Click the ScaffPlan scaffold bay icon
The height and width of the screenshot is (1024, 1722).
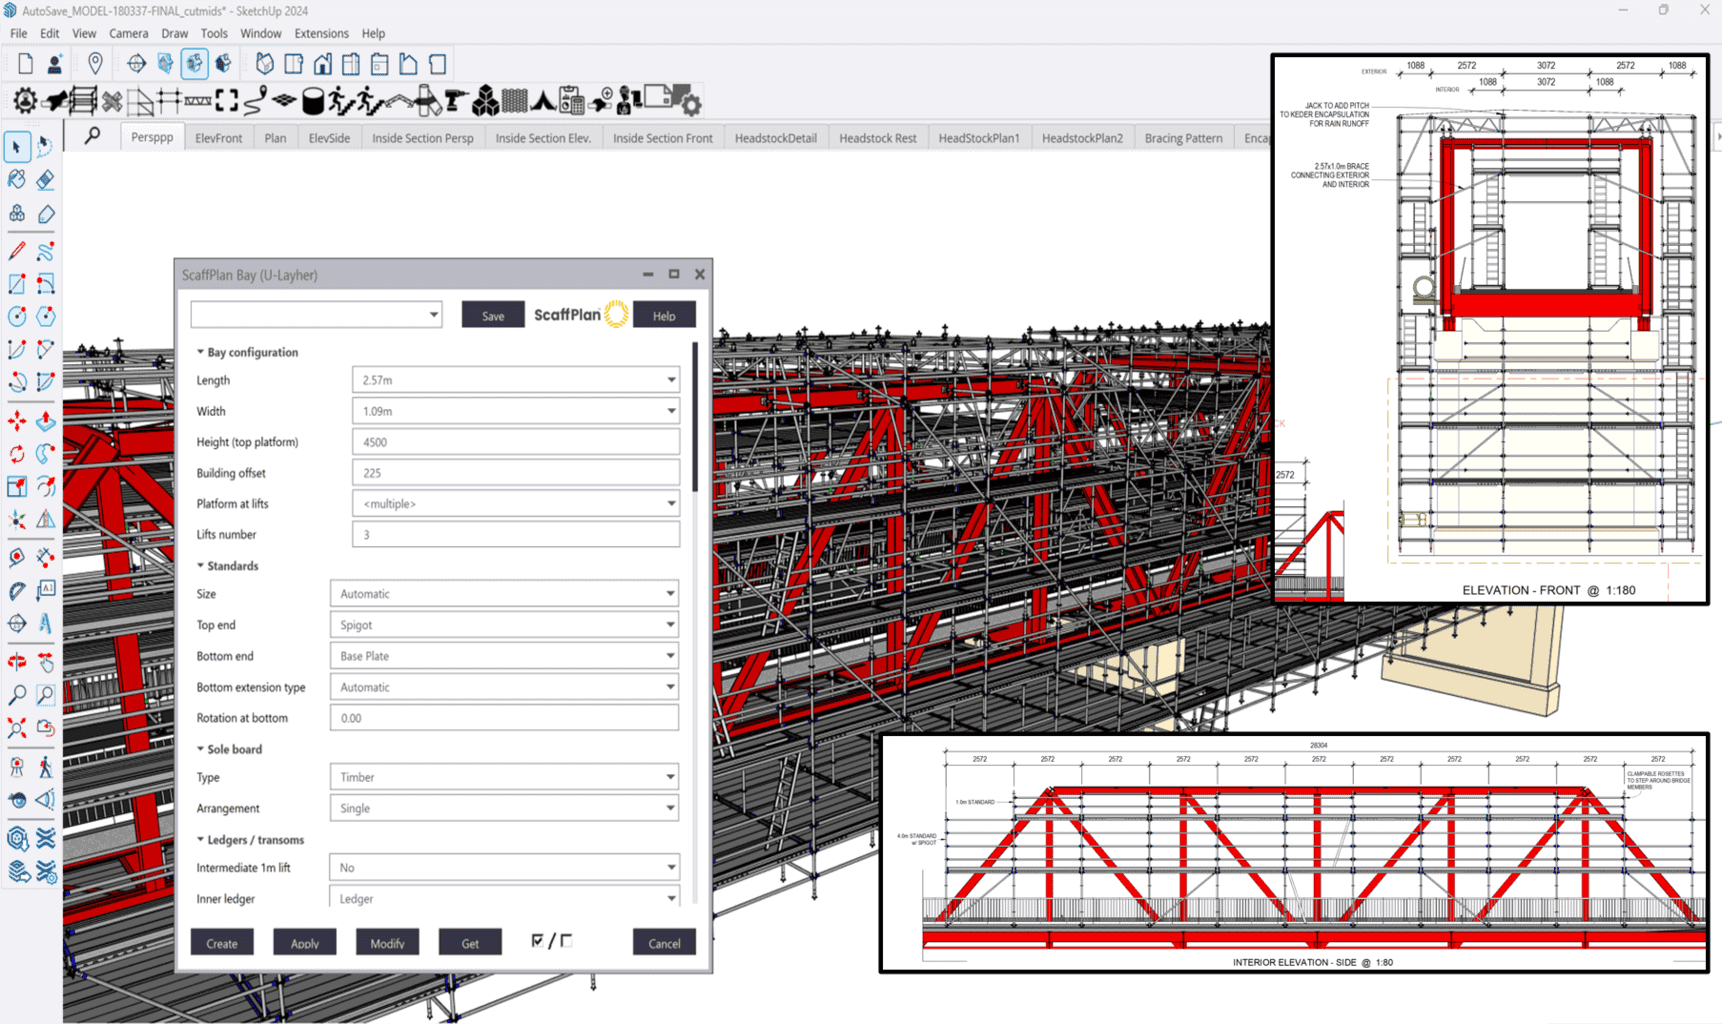tap(83, 100)
